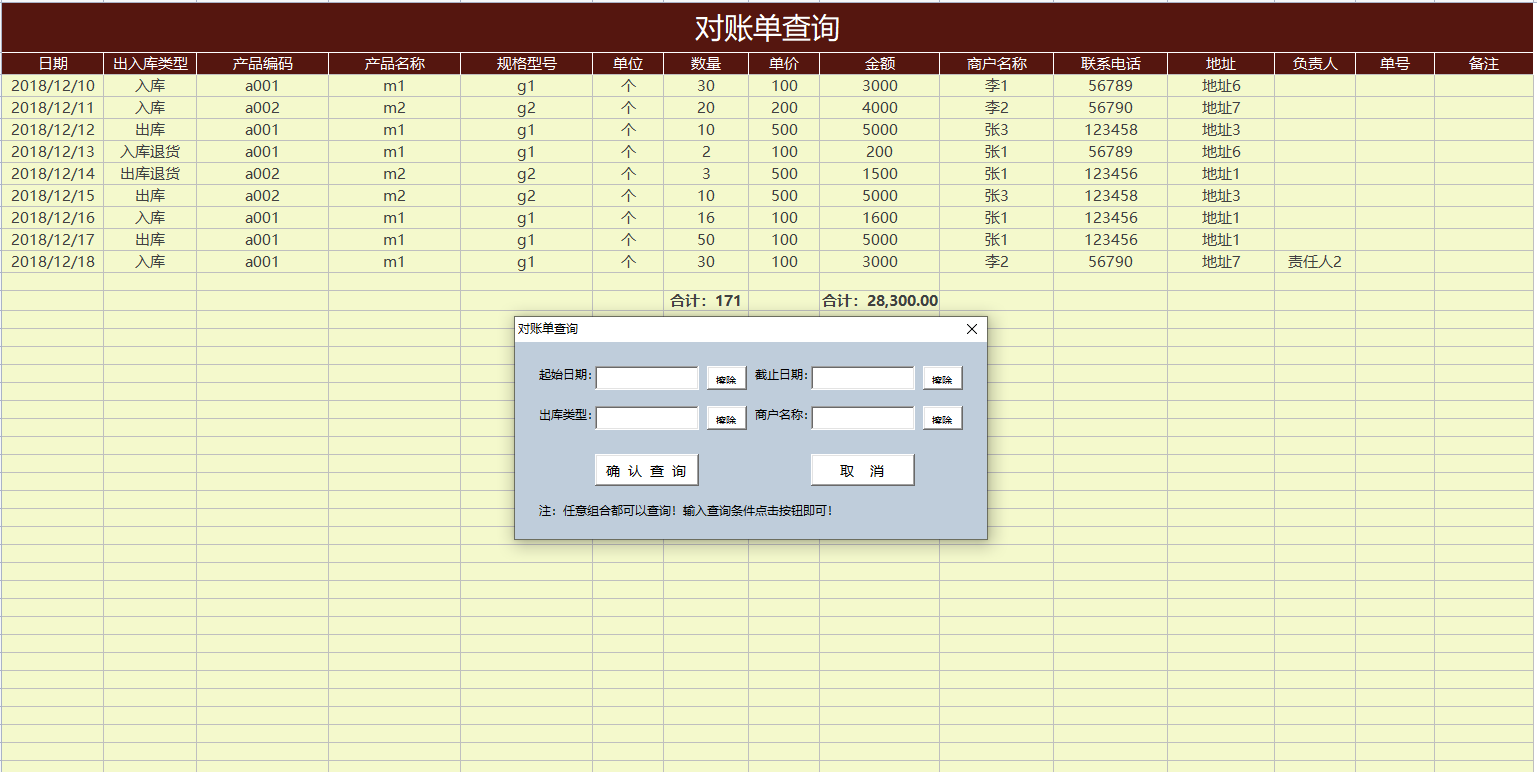The height and width of the screenshot is (772, 1537).
Task: Click the 确认查询 confirm query button
Action: 646,470
